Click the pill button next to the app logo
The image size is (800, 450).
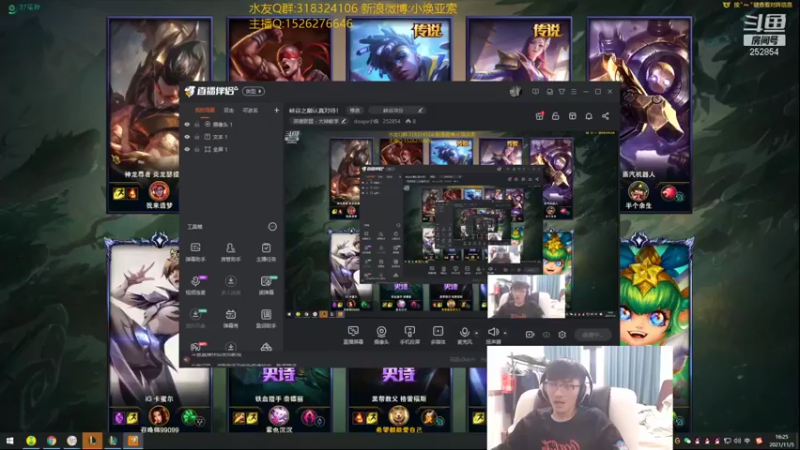click(x=253, y=91)
